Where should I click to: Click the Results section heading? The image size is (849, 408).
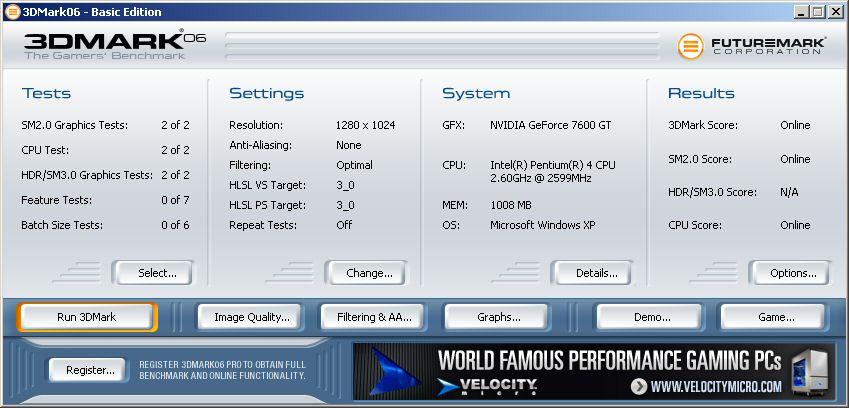[701, 93]
